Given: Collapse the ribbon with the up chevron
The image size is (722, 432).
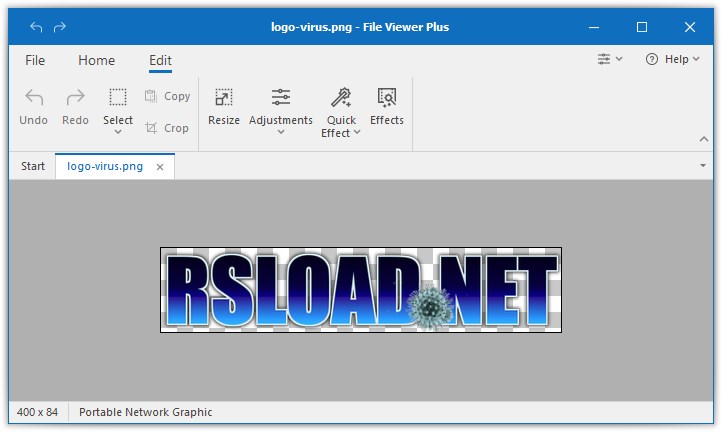Looking at the screenshot, I should coord(704,139).
